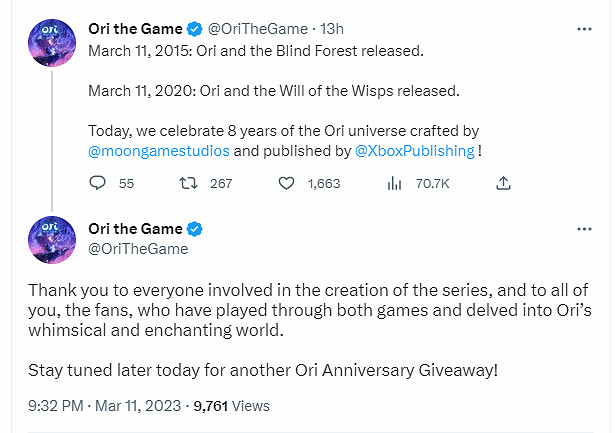The height and width of the screenshot is (433, 615).
Task: Open more options on first tweet
Action: click(585, 30)
